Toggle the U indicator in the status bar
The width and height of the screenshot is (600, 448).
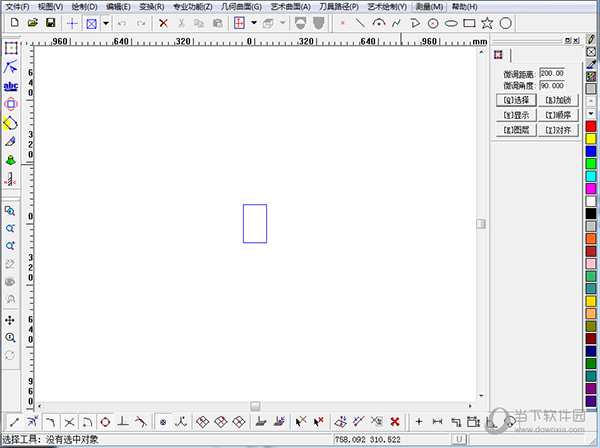coord(459,440)
